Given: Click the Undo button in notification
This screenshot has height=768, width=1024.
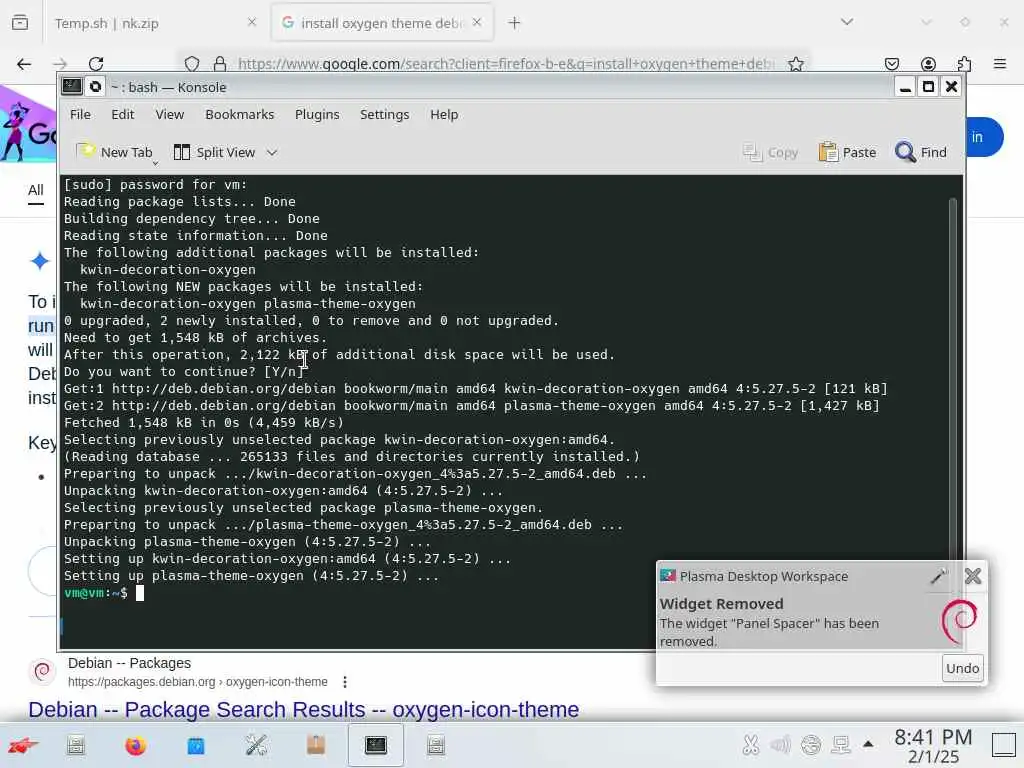Looking at the screenshot, I should 963,668.
